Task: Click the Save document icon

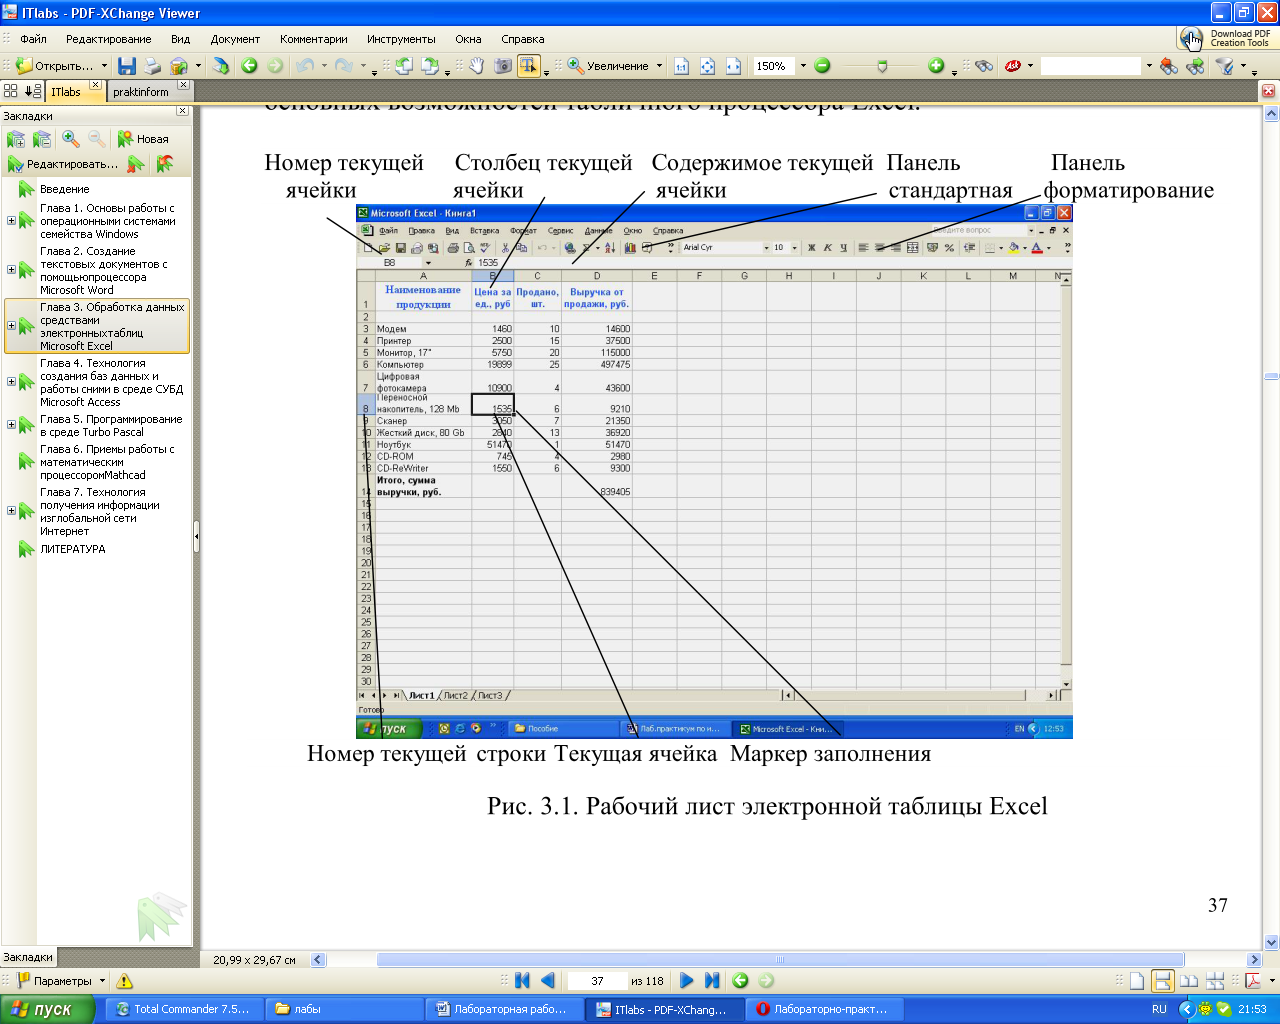Action: [127, 66]
